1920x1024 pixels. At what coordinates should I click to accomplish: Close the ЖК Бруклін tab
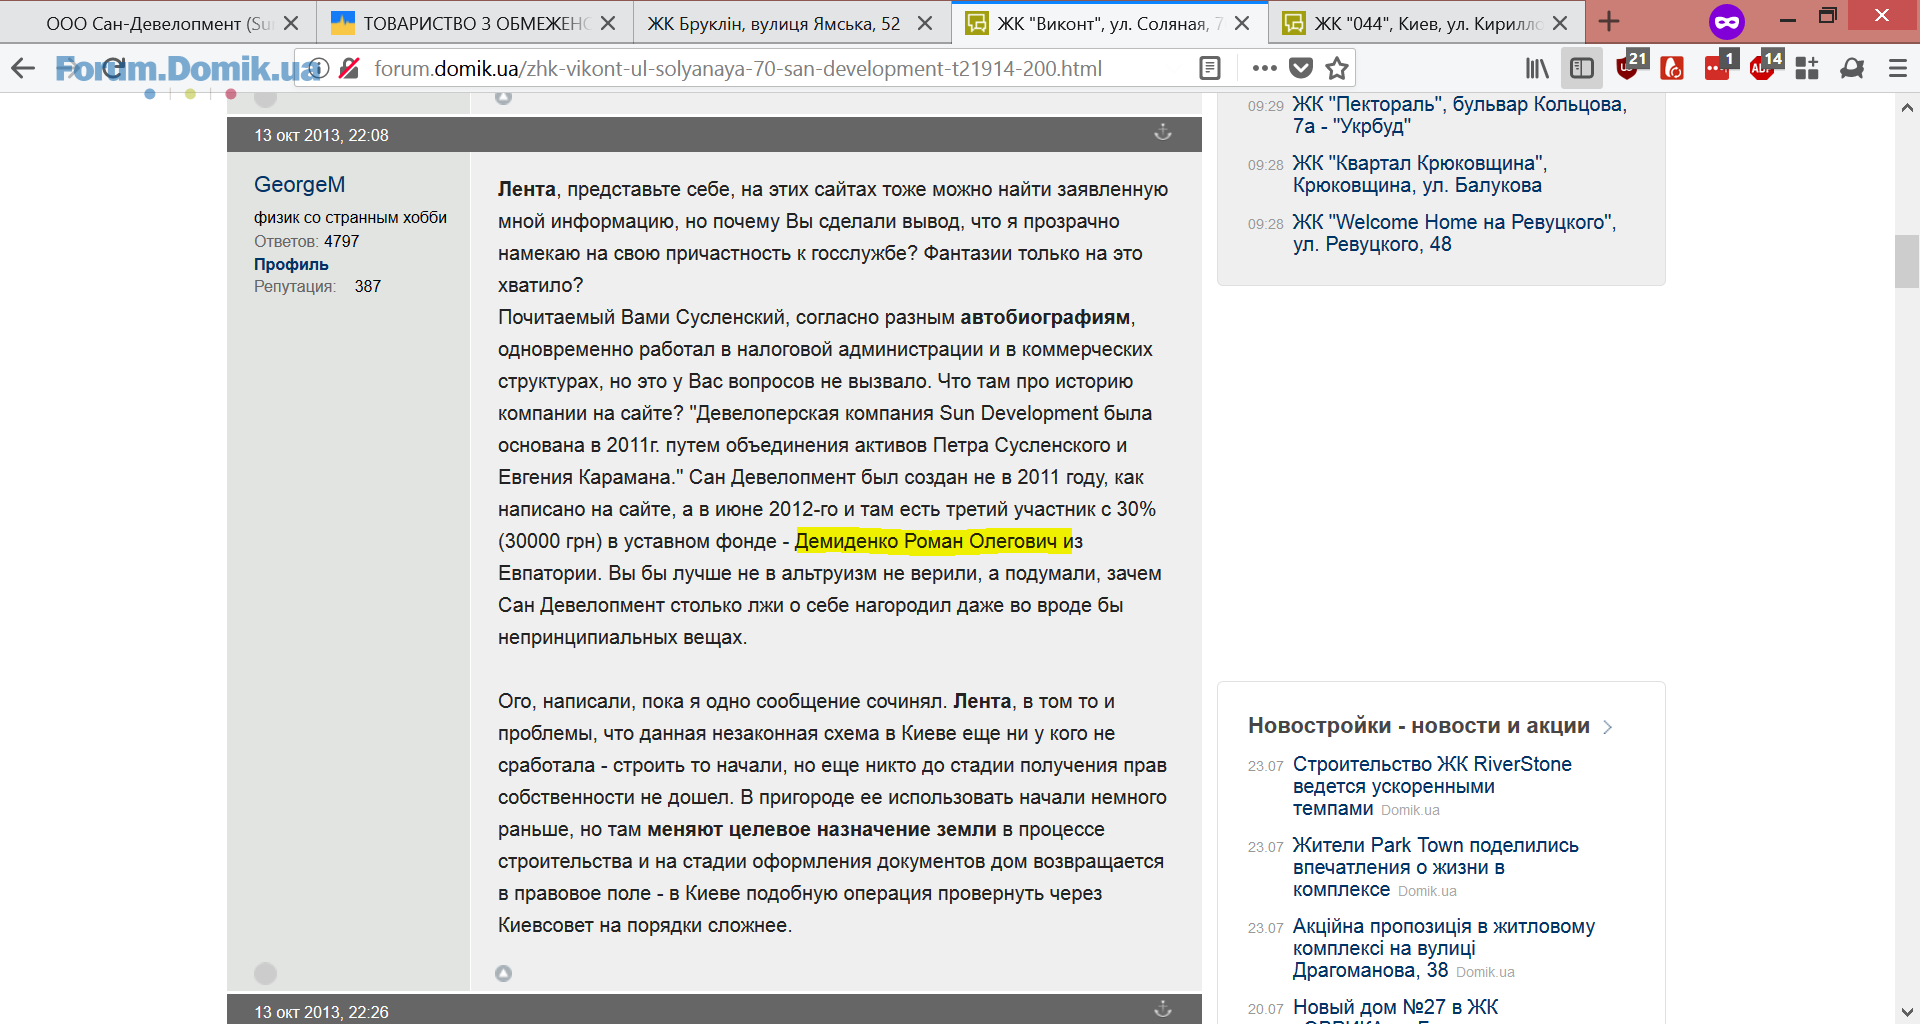pos(925,23)
